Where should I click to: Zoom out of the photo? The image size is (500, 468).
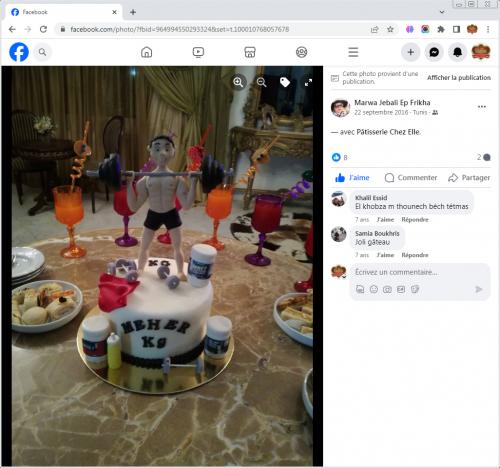262,82
